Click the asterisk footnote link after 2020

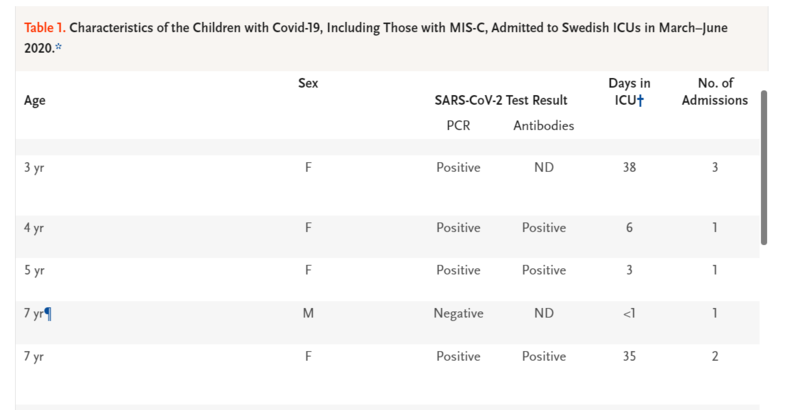point(58,47)
